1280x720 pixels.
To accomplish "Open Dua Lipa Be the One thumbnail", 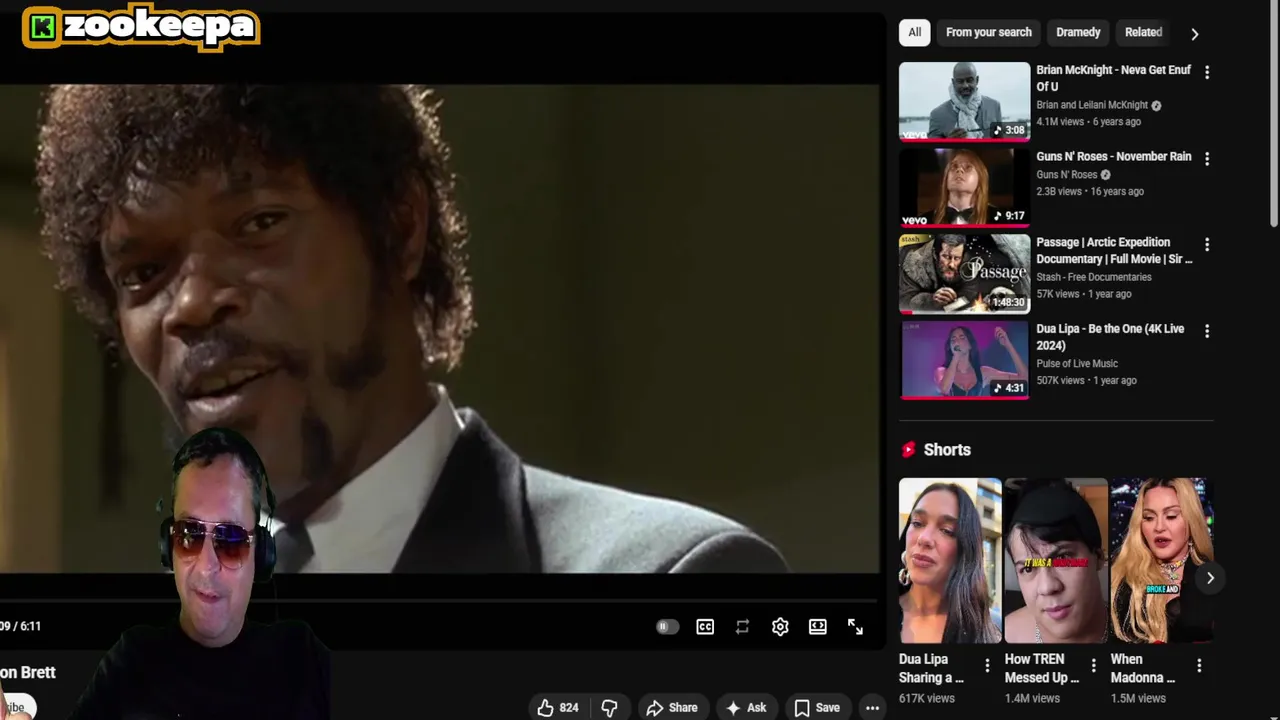I will 964,359.
